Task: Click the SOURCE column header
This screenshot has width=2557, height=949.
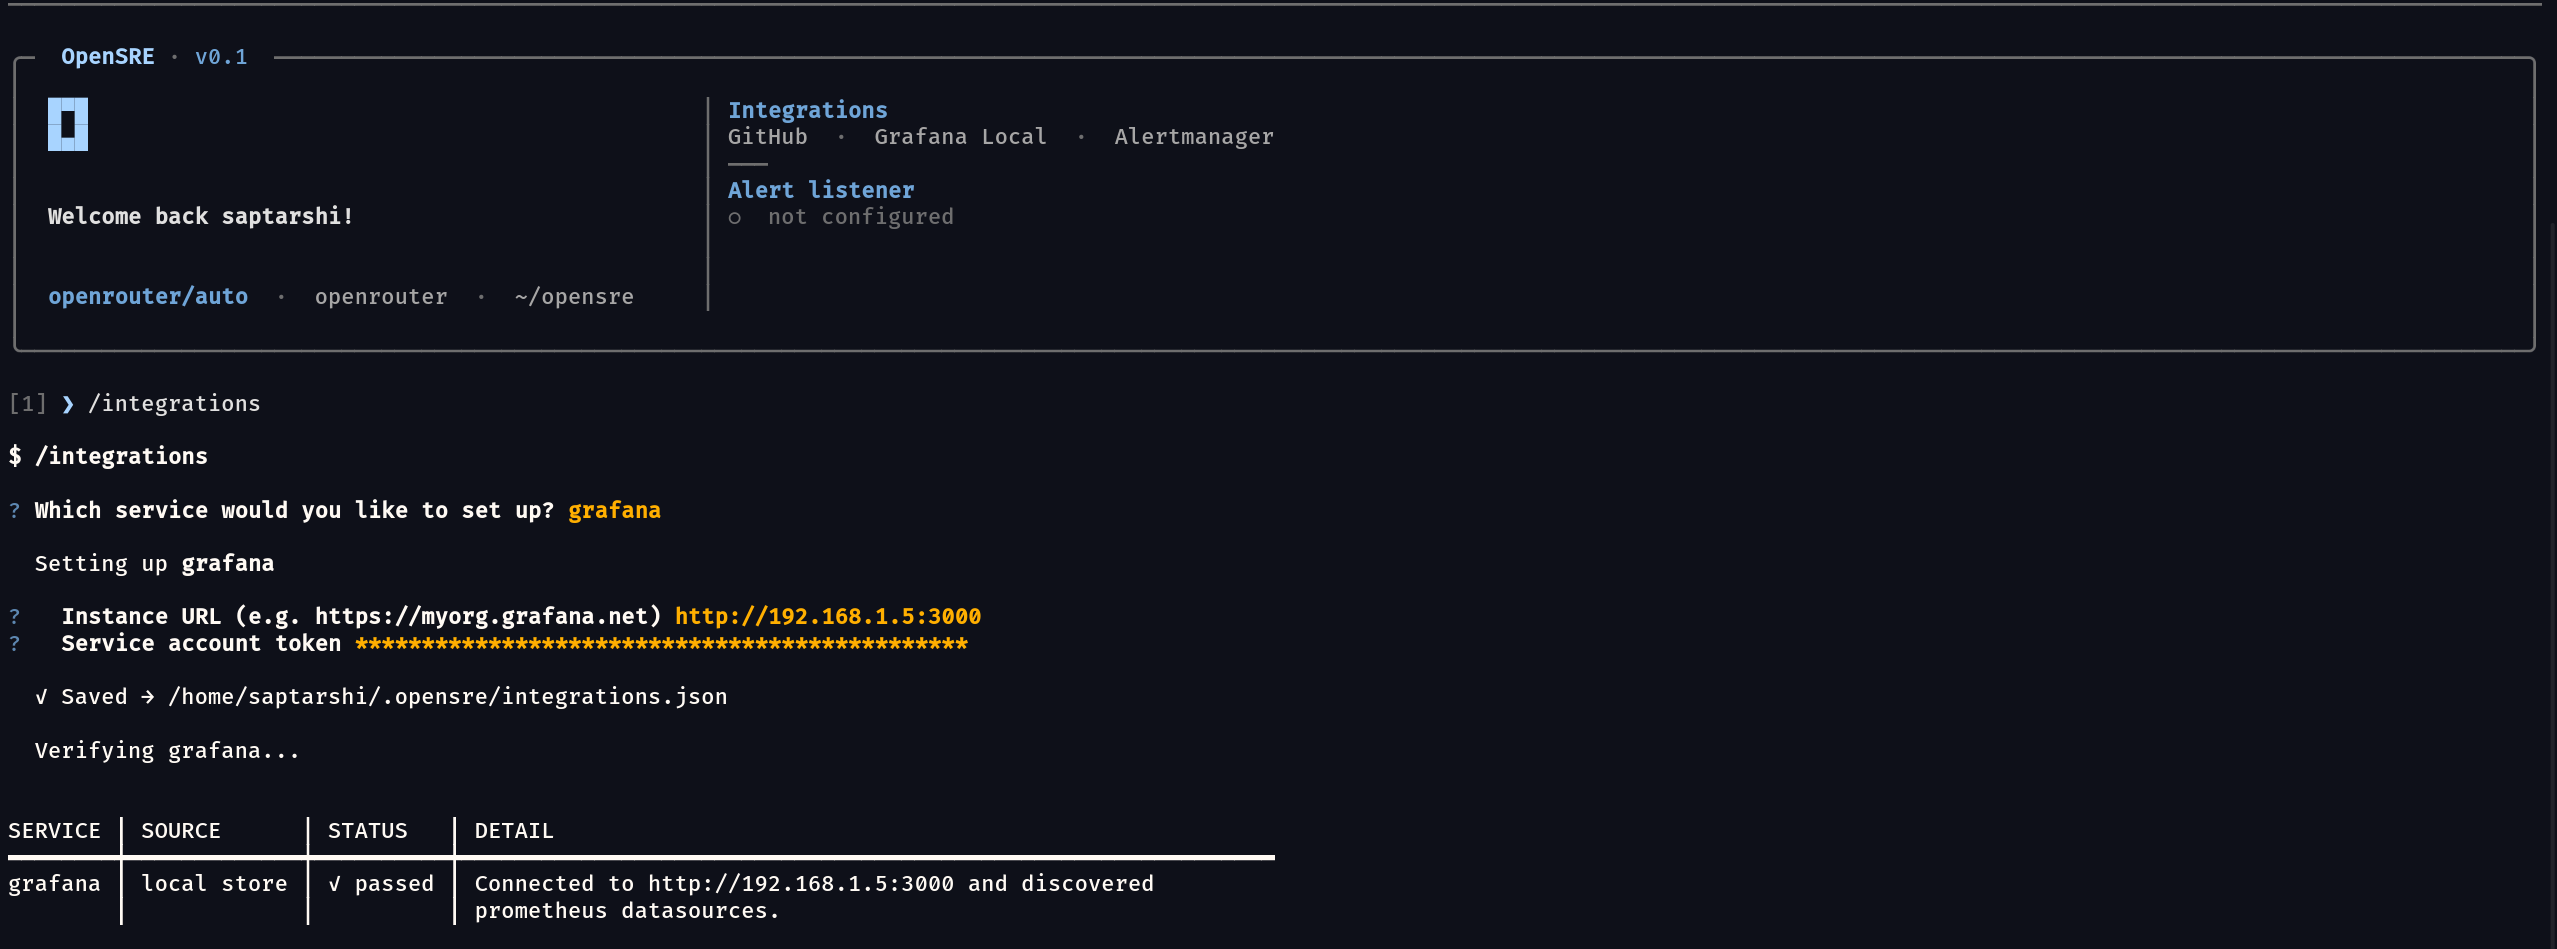Action: (181, 831)
